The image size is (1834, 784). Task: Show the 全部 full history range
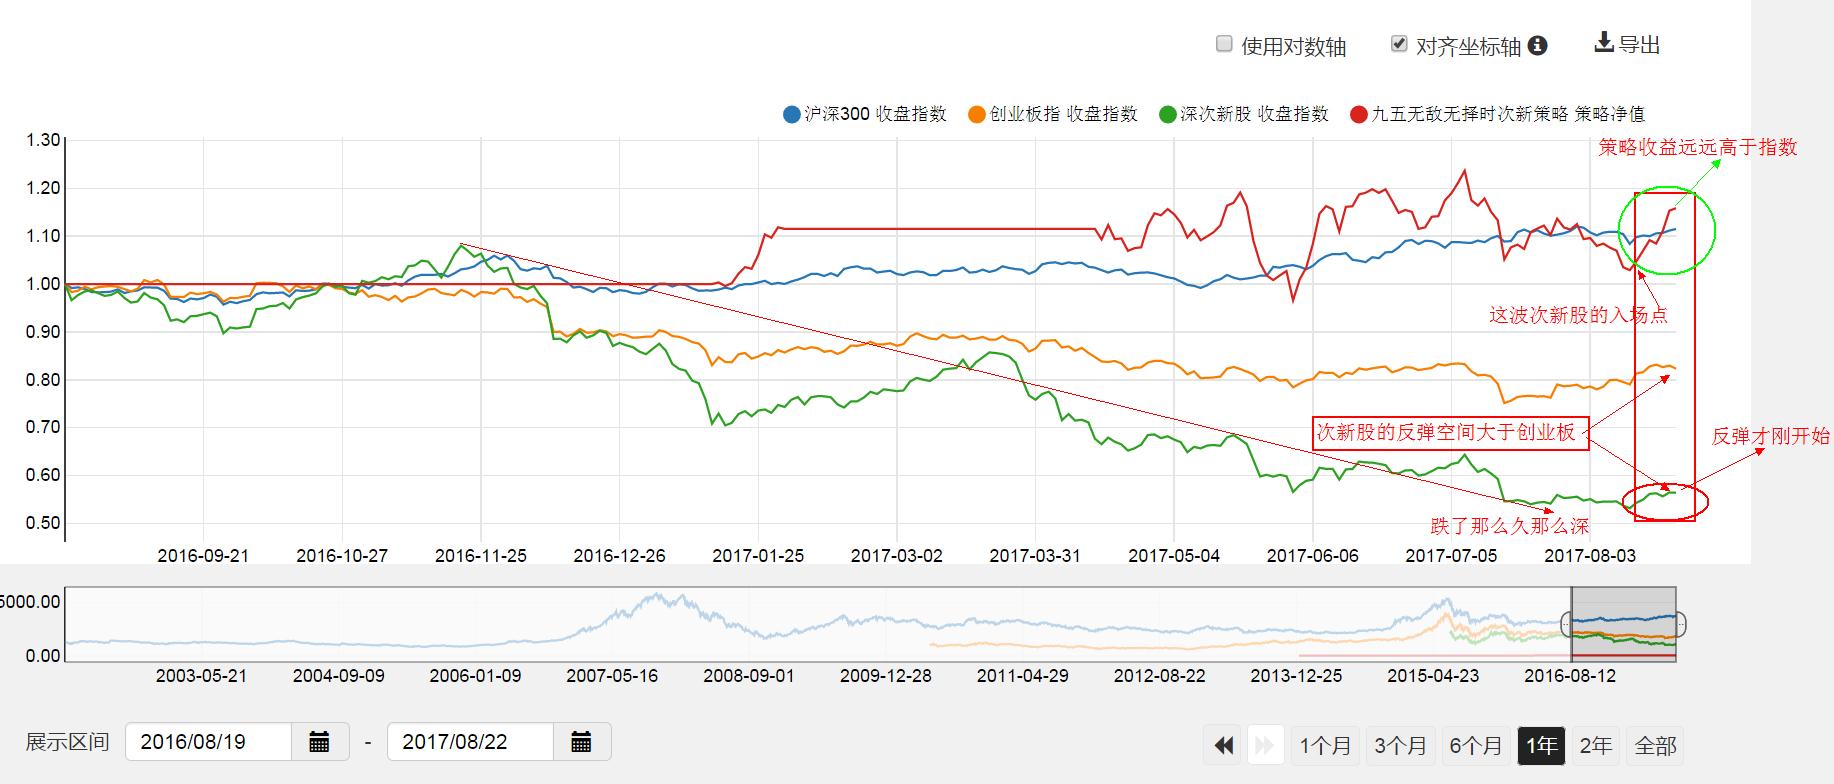coord(1655,745)
